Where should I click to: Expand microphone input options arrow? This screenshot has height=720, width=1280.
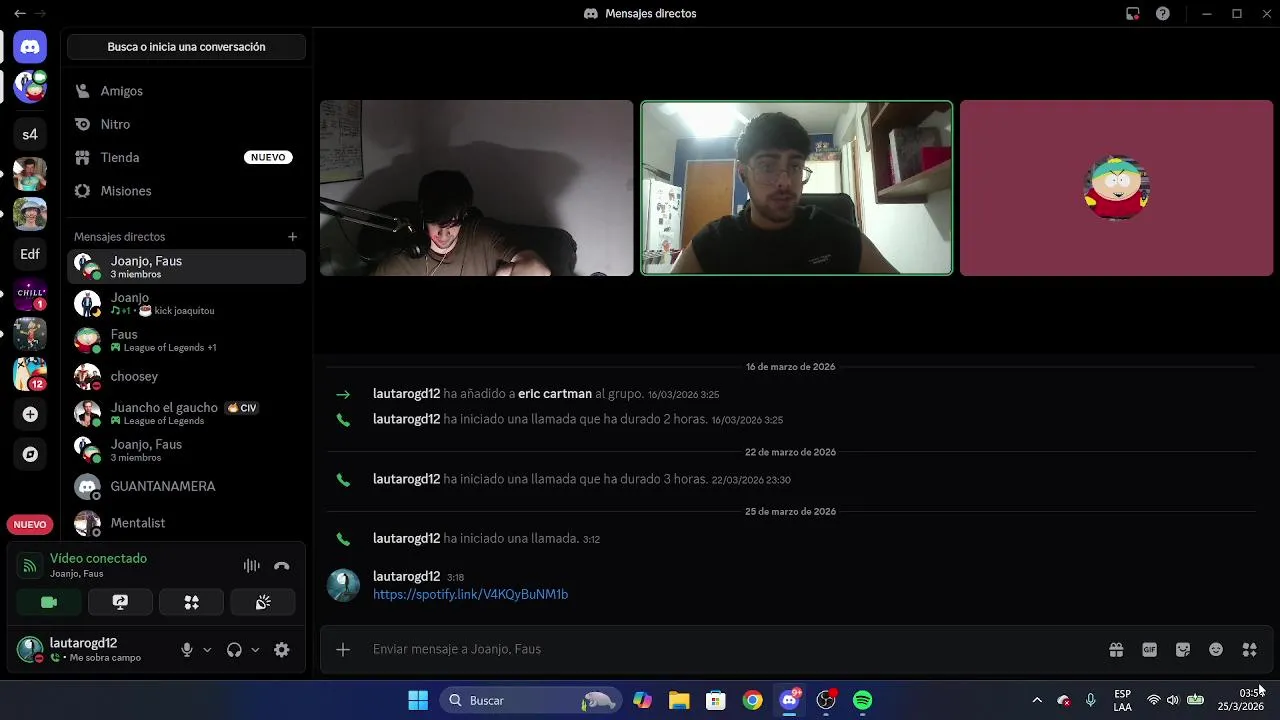pyautogui.click(x=207, y=650)
